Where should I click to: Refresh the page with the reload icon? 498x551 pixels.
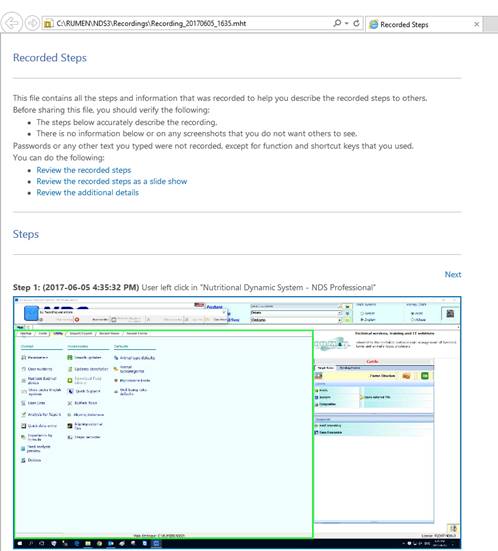tap(356, 23)
